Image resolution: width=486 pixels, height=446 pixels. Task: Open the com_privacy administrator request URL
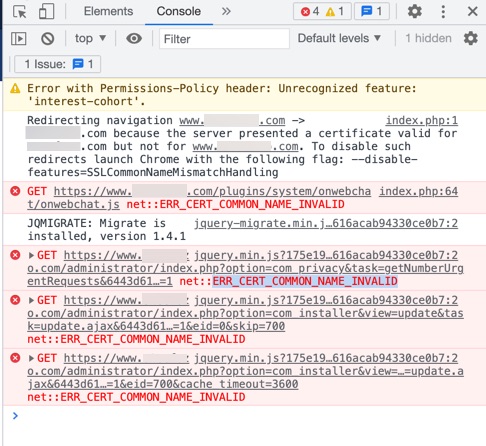pyautogui.click(x=245, y=268)
